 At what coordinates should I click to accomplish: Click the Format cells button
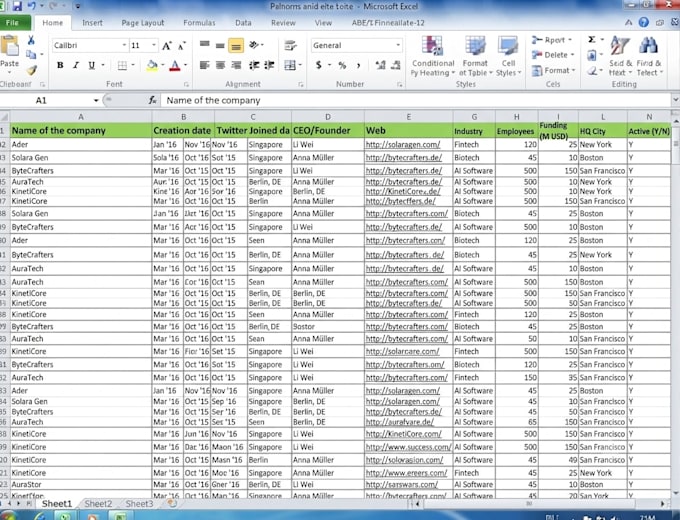pos(553,70)
